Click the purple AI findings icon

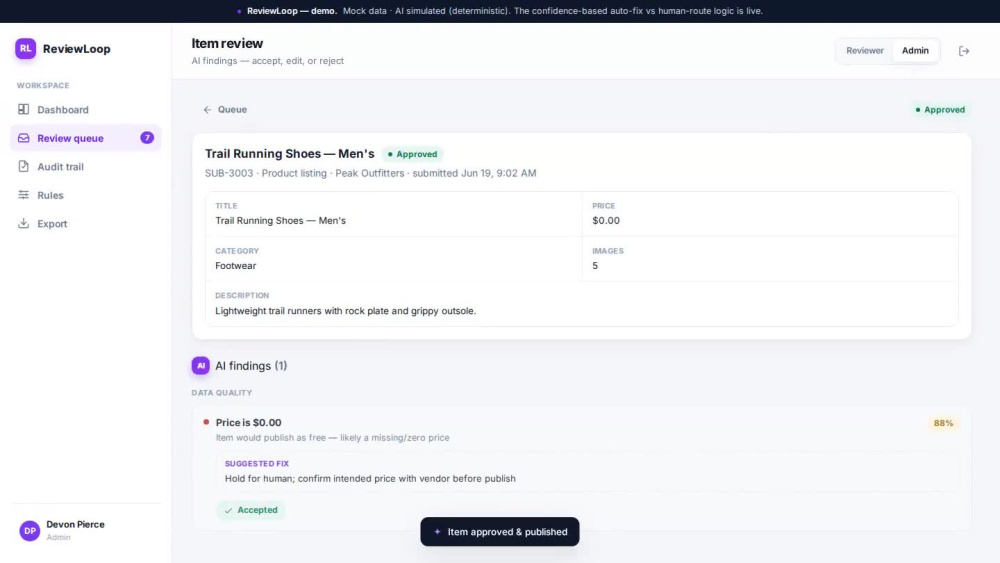(201, 365)
